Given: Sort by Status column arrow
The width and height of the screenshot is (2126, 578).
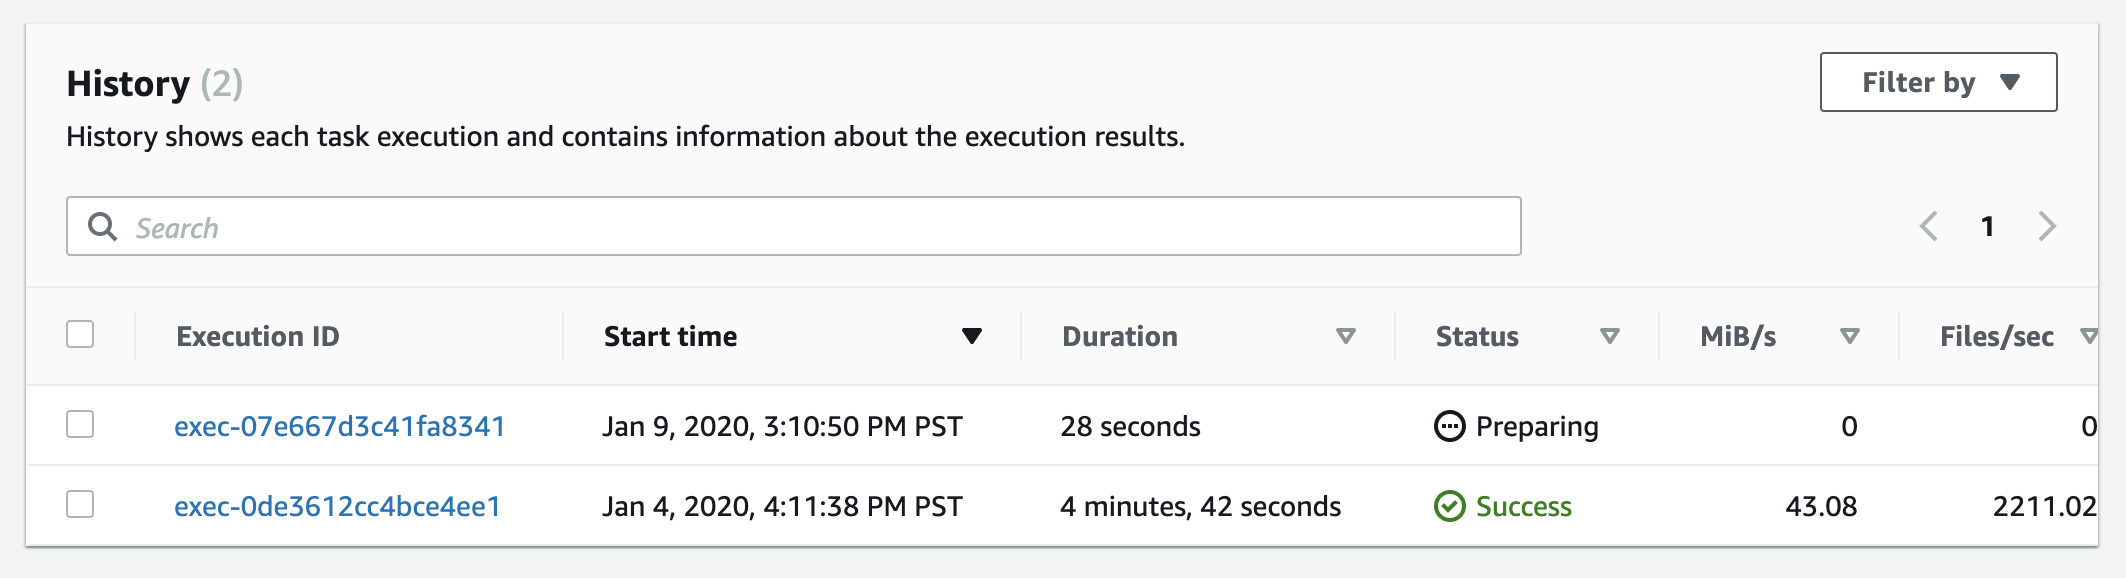Looking at the screenshot, I should tap(1610, 336).
